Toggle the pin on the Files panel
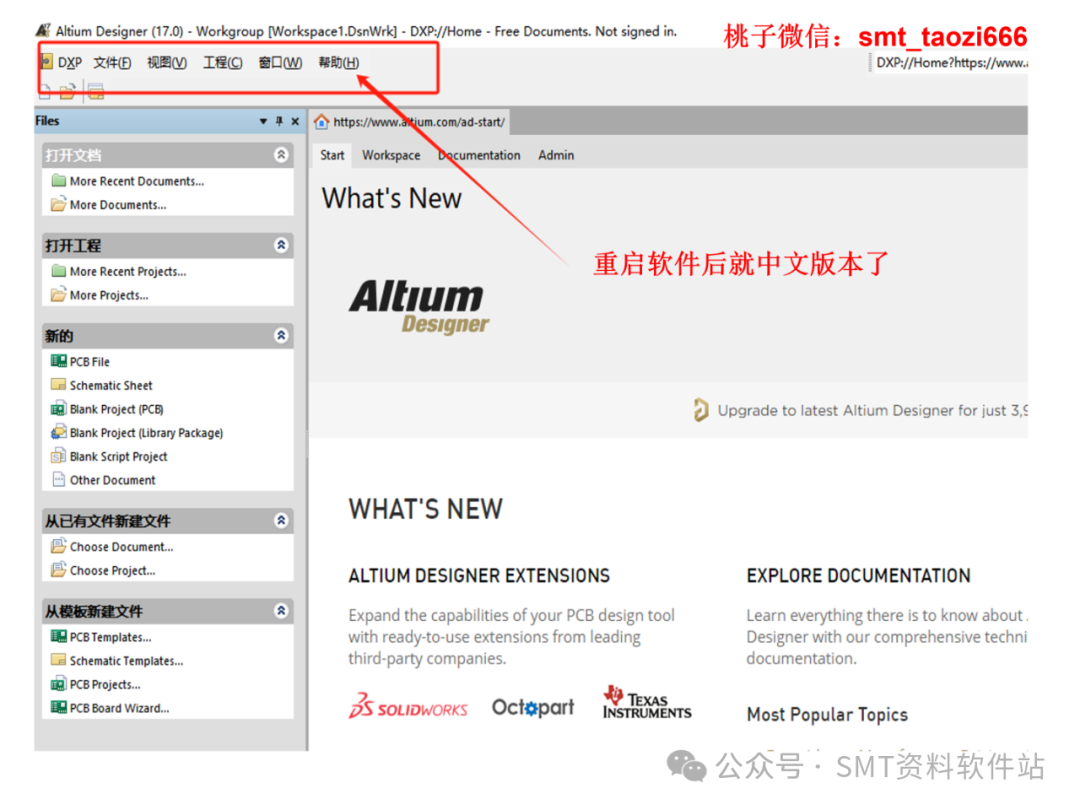 [278, 120]
